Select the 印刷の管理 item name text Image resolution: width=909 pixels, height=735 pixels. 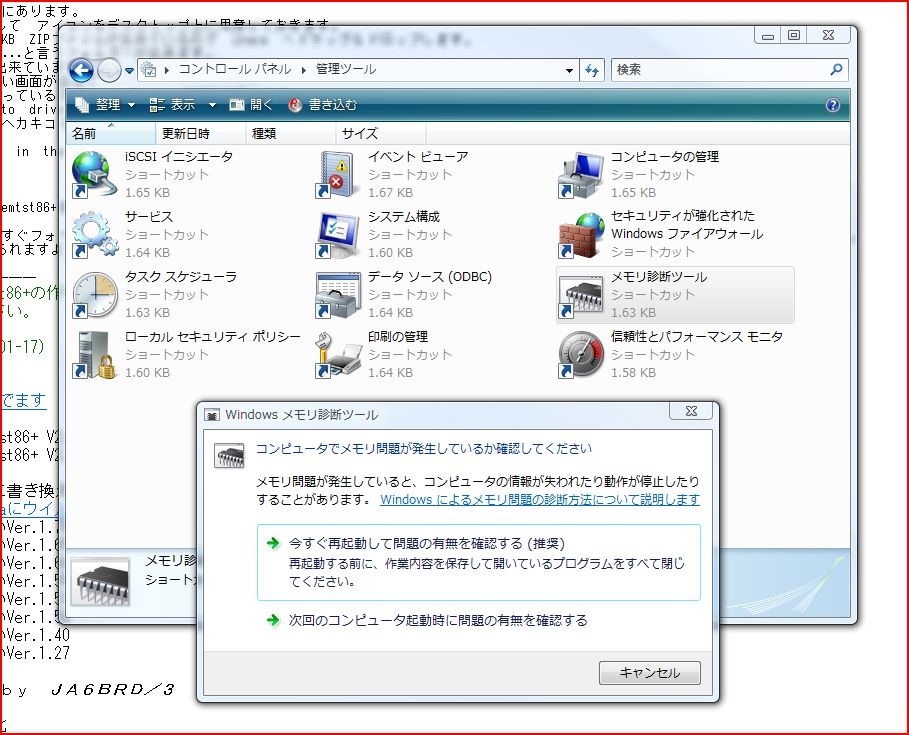398,336
